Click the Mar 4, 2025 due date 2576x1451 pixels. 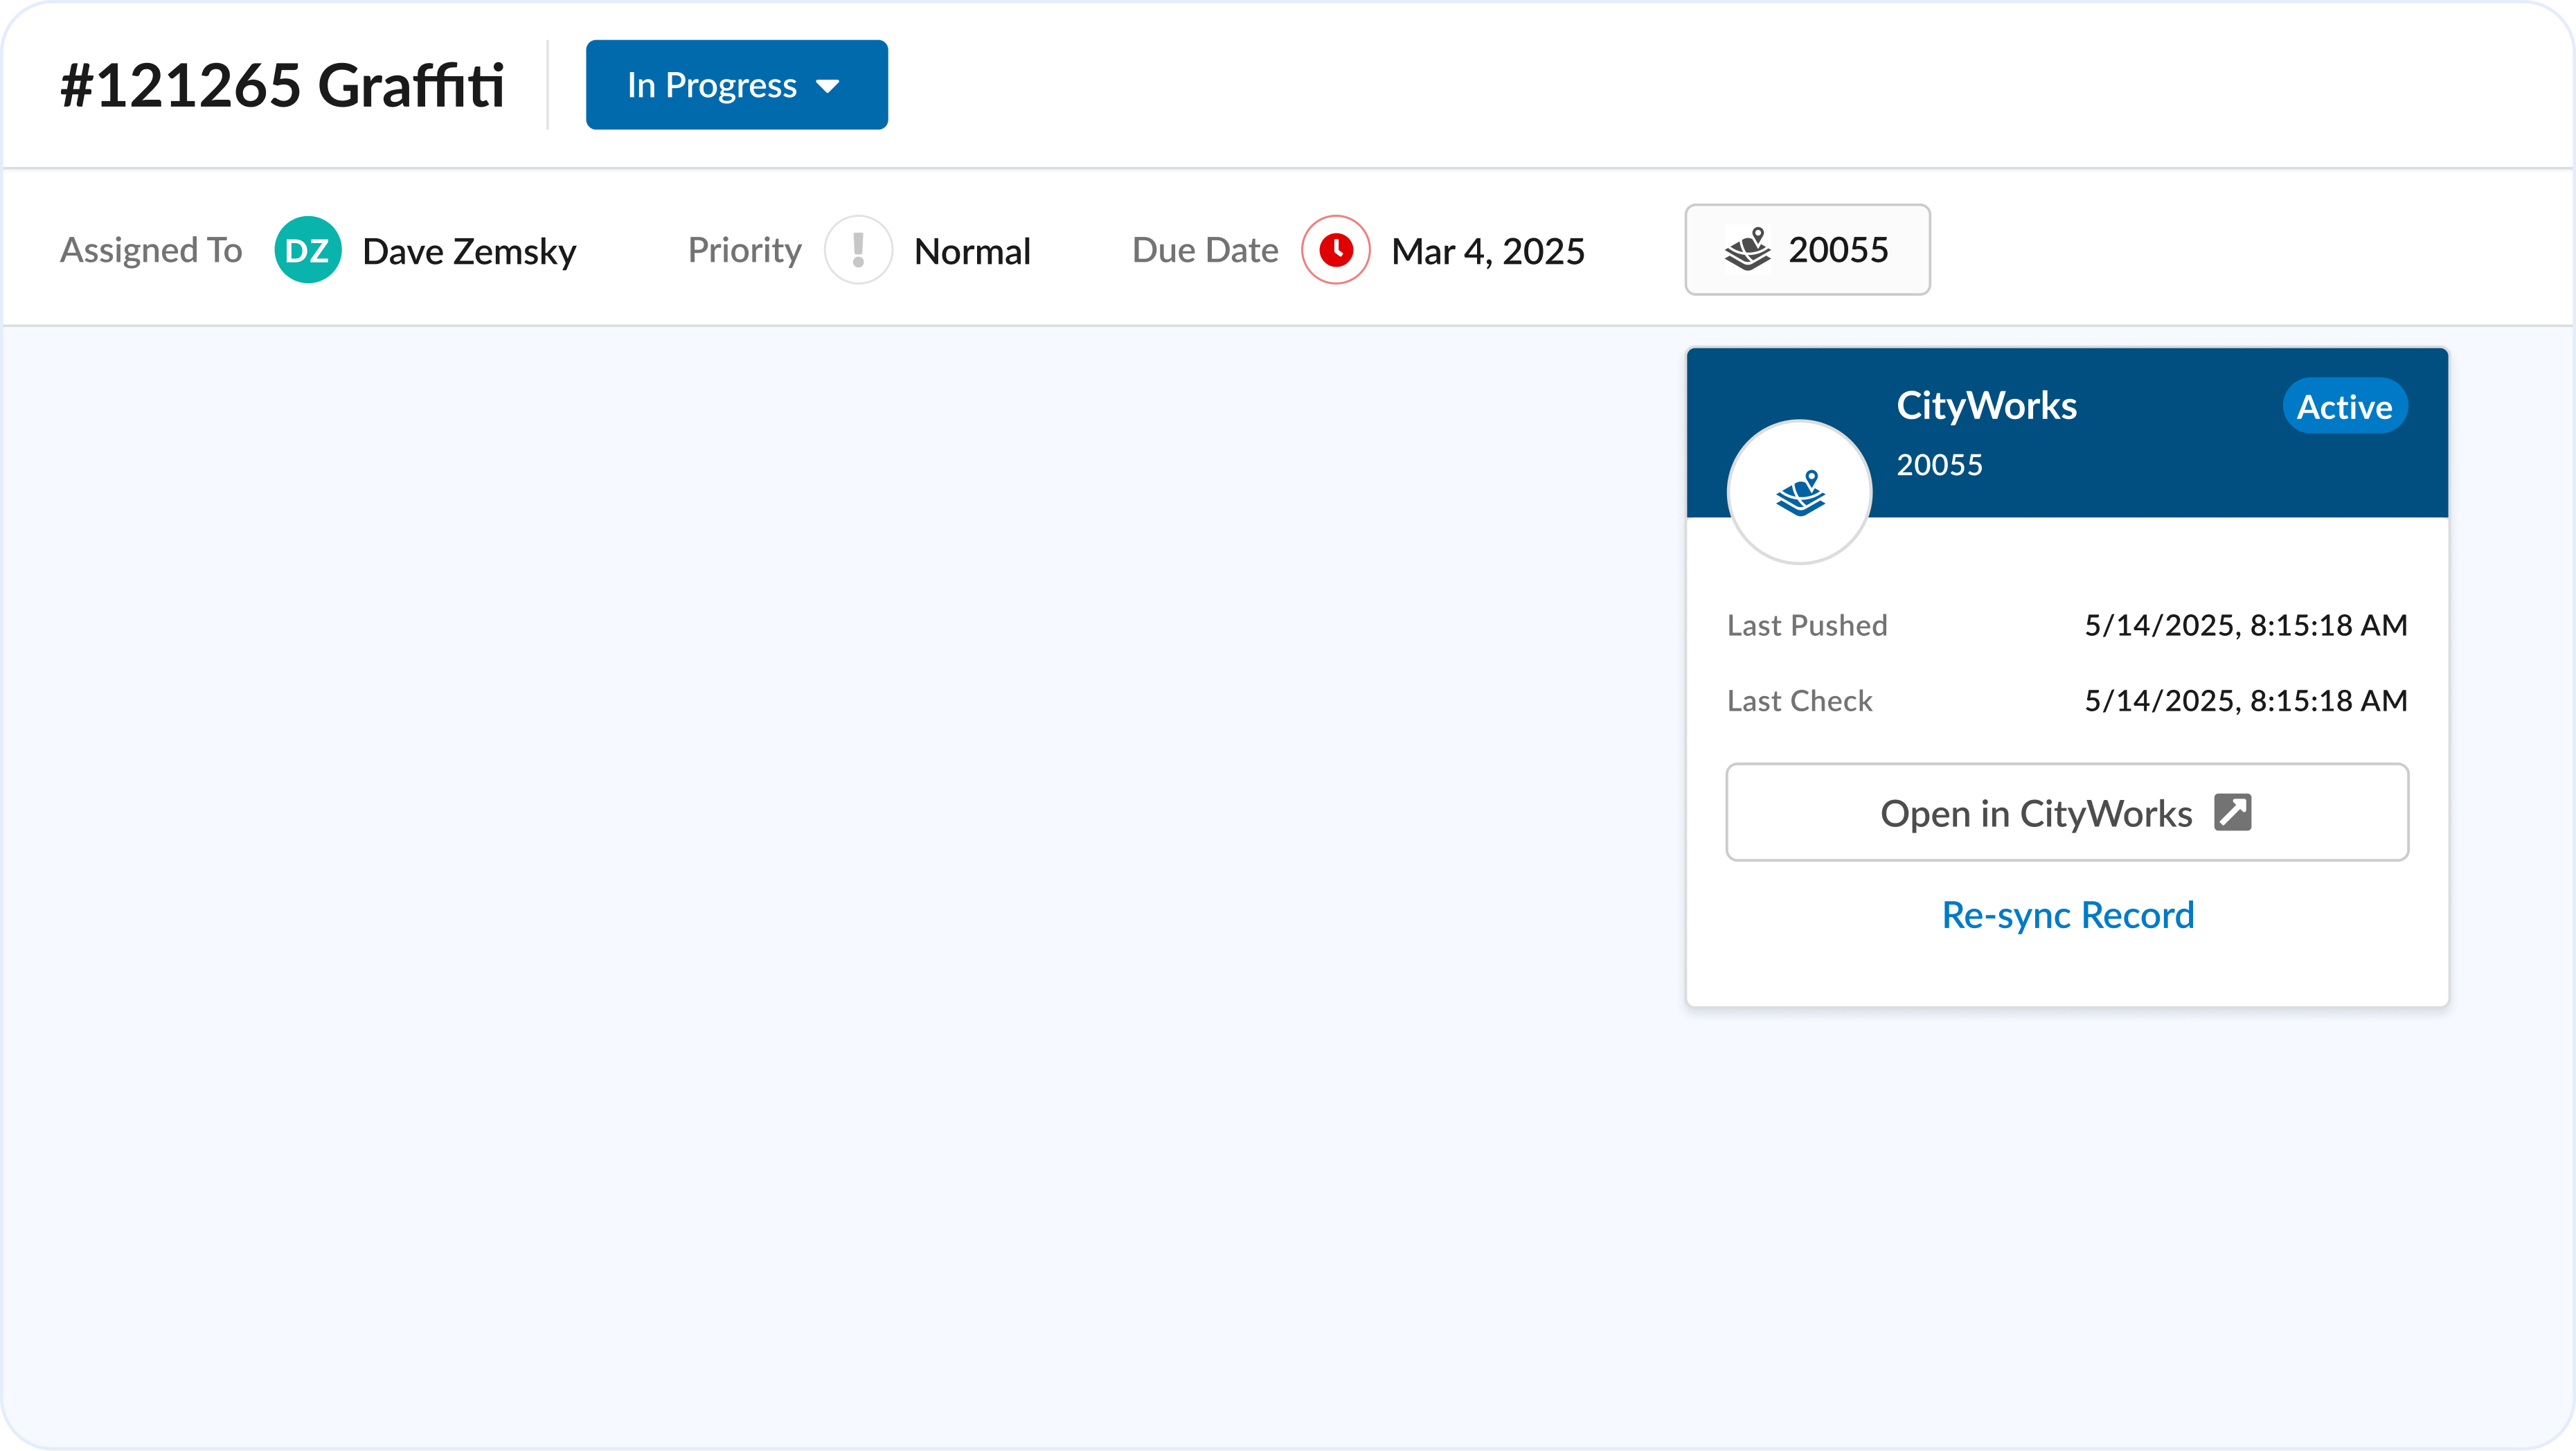[x=1487, y=251]
